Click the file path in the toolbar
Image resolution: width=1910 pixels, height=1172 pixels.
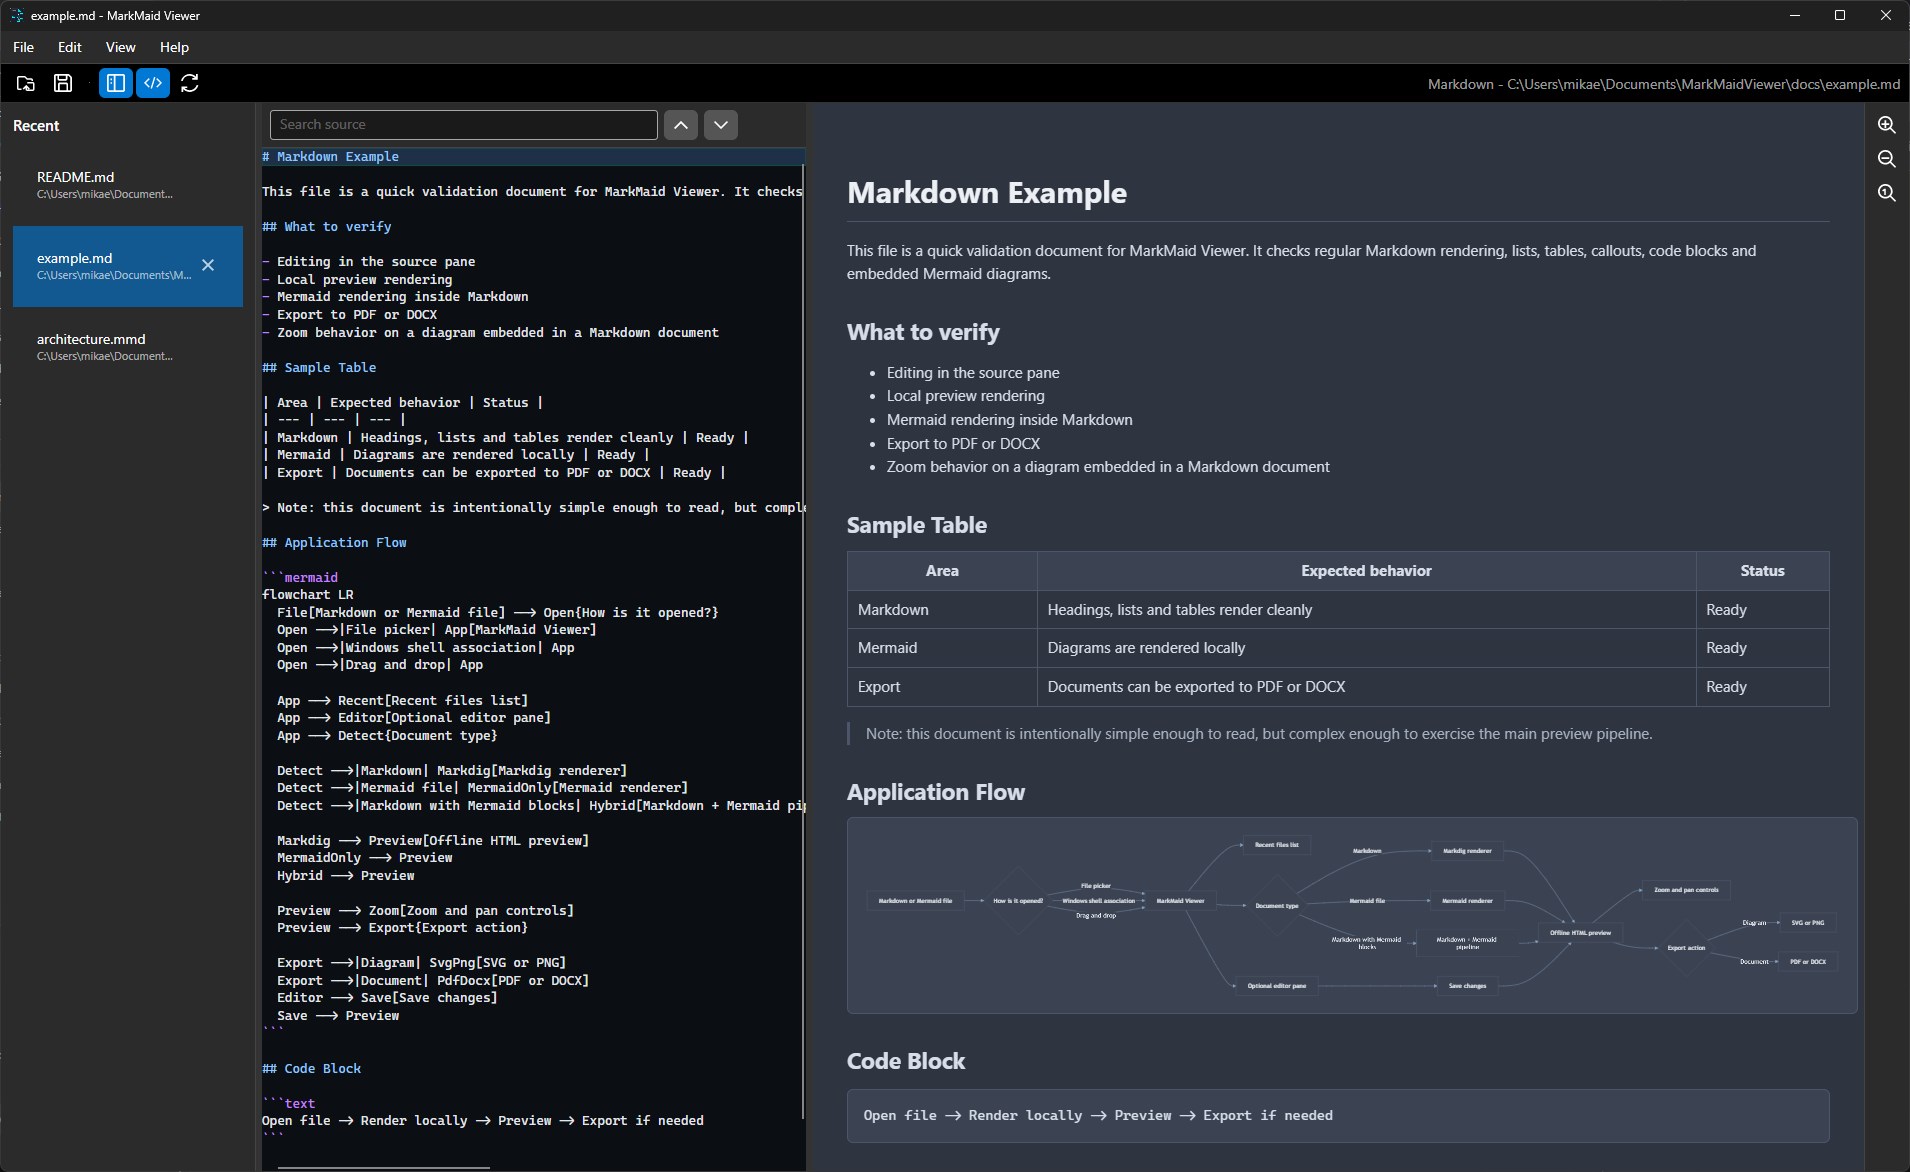[1664, 84]
